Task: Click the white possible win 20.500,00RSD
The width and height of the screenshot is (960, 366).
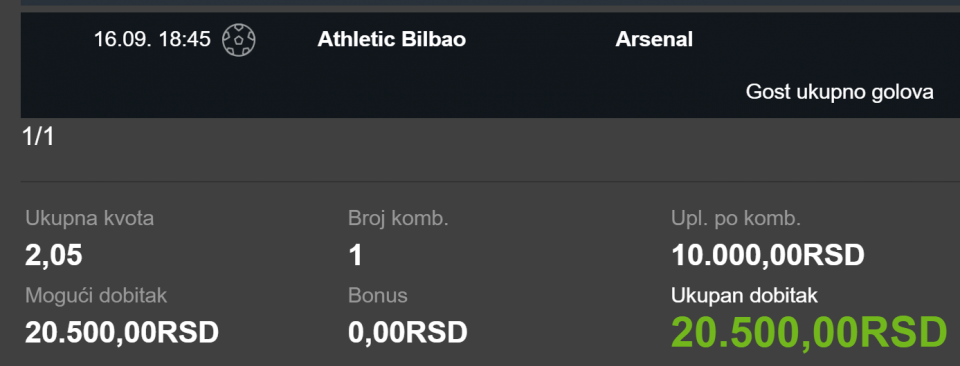Action: [x=122, y=332]
